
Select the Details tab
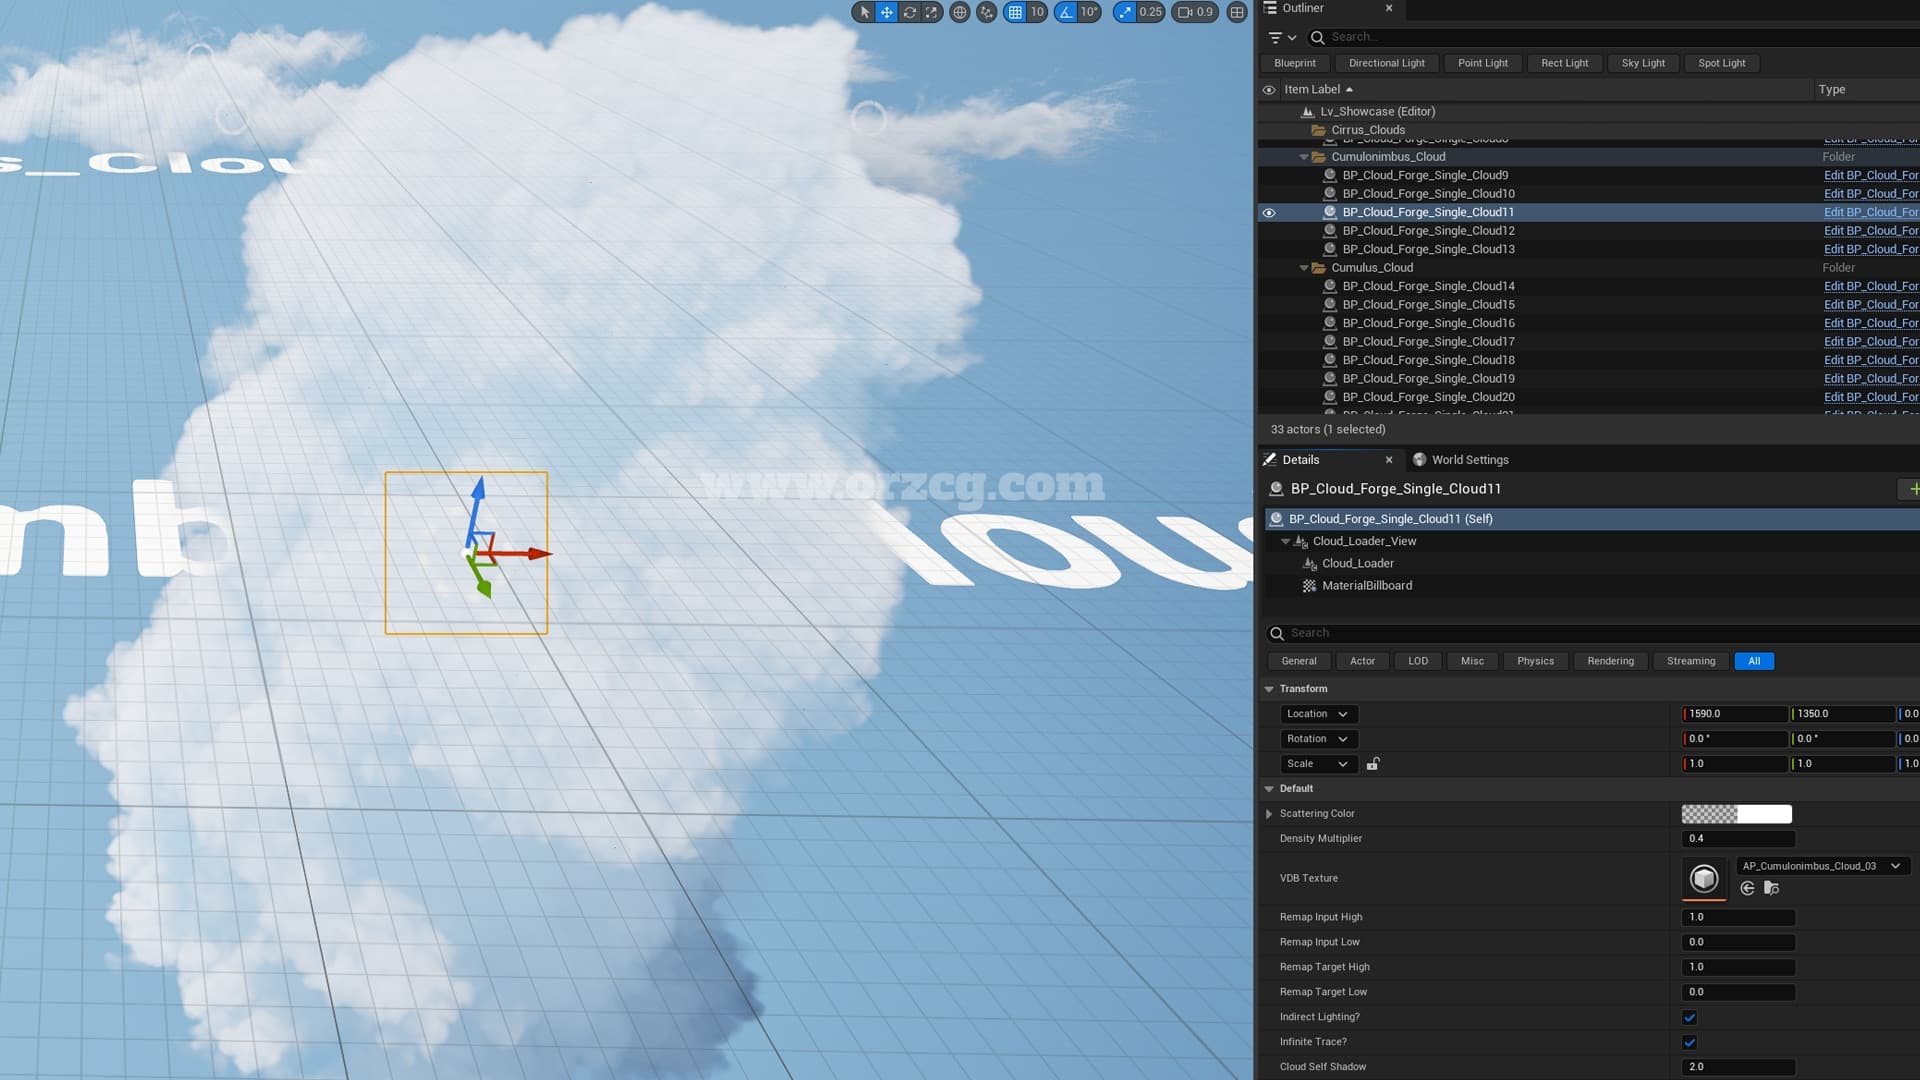1300,460
